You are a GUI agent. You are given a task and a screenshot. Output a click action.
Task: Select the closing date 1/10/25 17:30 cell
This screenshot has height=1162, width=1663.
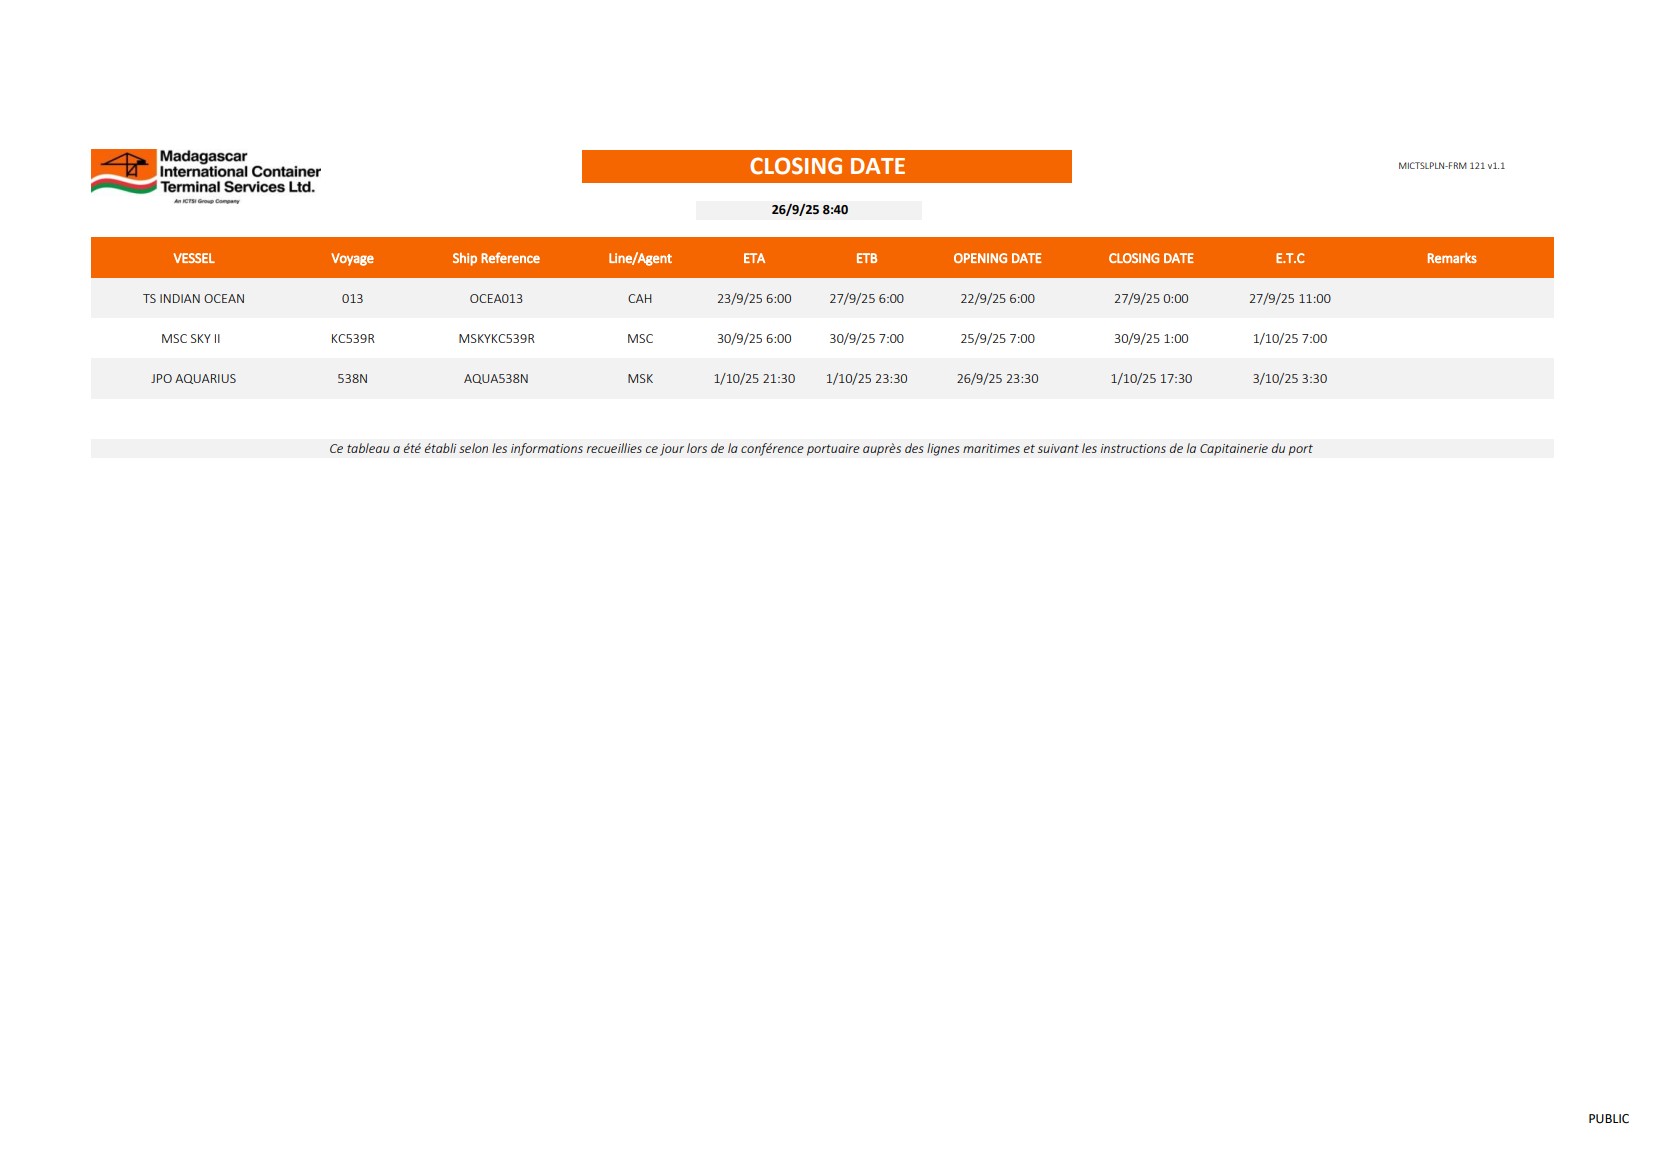[1151, 379]
